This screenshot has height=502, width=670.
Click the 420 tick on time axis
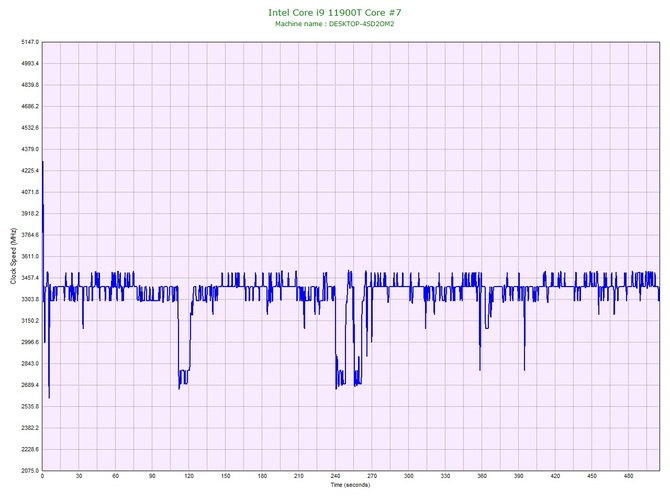(555, 476)
